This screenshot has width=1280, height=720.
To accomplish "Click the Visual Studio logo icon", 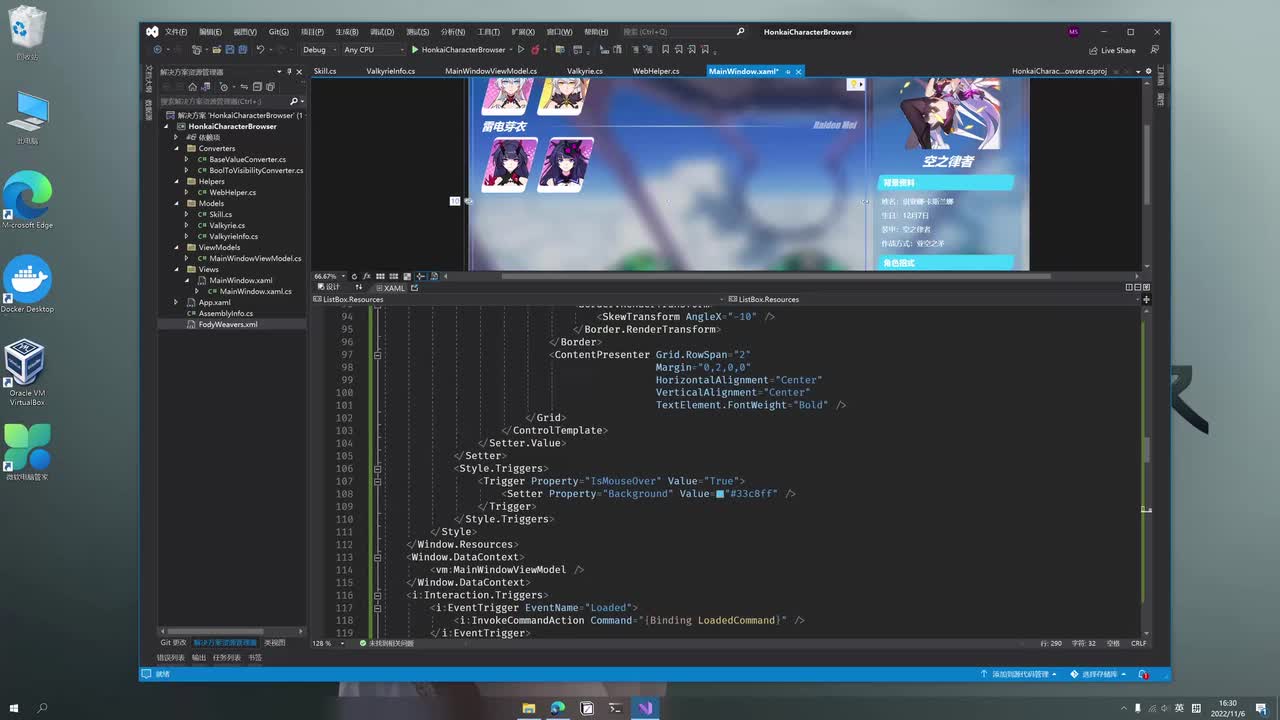I will 152,32.
